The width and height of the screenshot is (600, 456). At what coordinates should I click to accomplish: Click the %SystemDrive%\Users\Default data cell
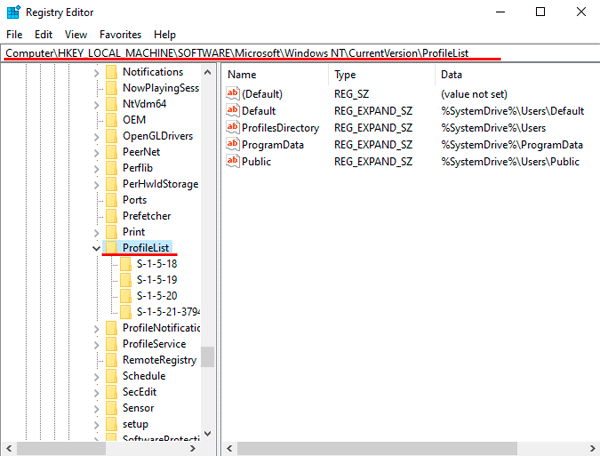[512, 111]
